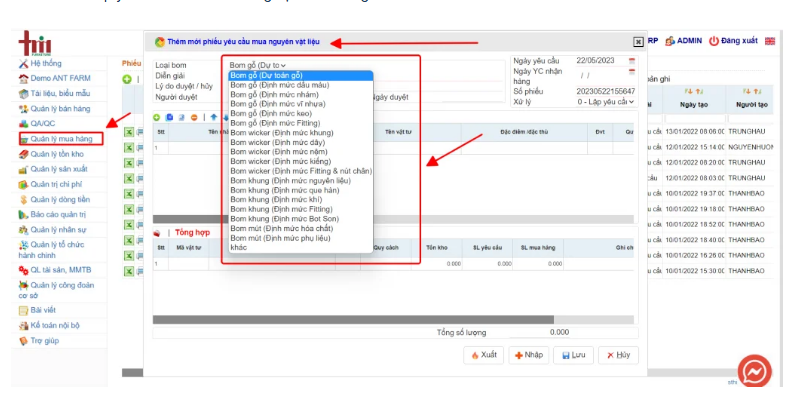Open the Hệ thống sidebar menu

pos(45,63)
